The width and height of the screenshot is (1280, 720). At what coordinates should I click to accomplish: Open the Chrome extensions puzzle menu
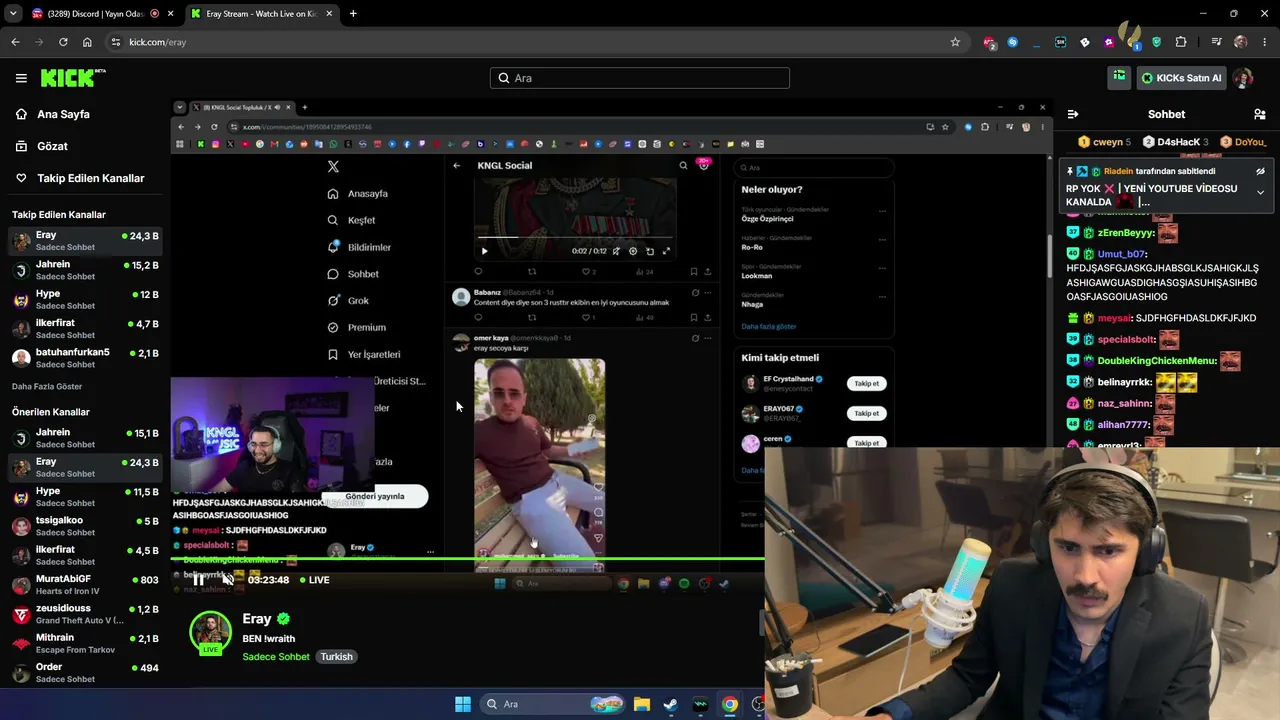click(1181, 42)
